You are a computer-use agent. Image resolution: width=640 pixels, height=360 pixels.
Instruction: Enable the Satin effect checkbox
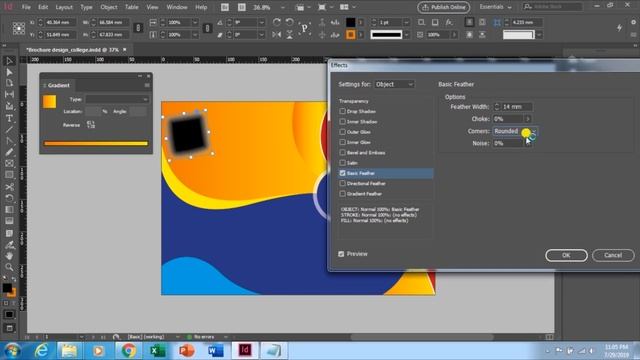(x=342, y=162)
